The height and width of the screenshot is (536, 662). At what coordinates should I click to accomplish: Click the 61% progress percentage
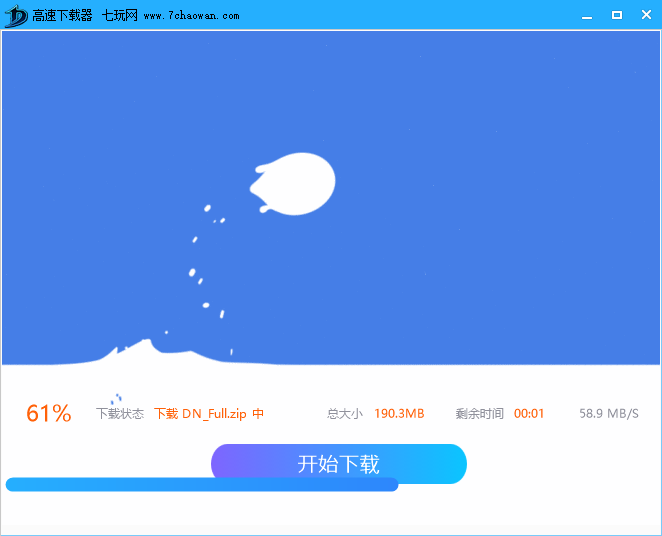(48, 414)
